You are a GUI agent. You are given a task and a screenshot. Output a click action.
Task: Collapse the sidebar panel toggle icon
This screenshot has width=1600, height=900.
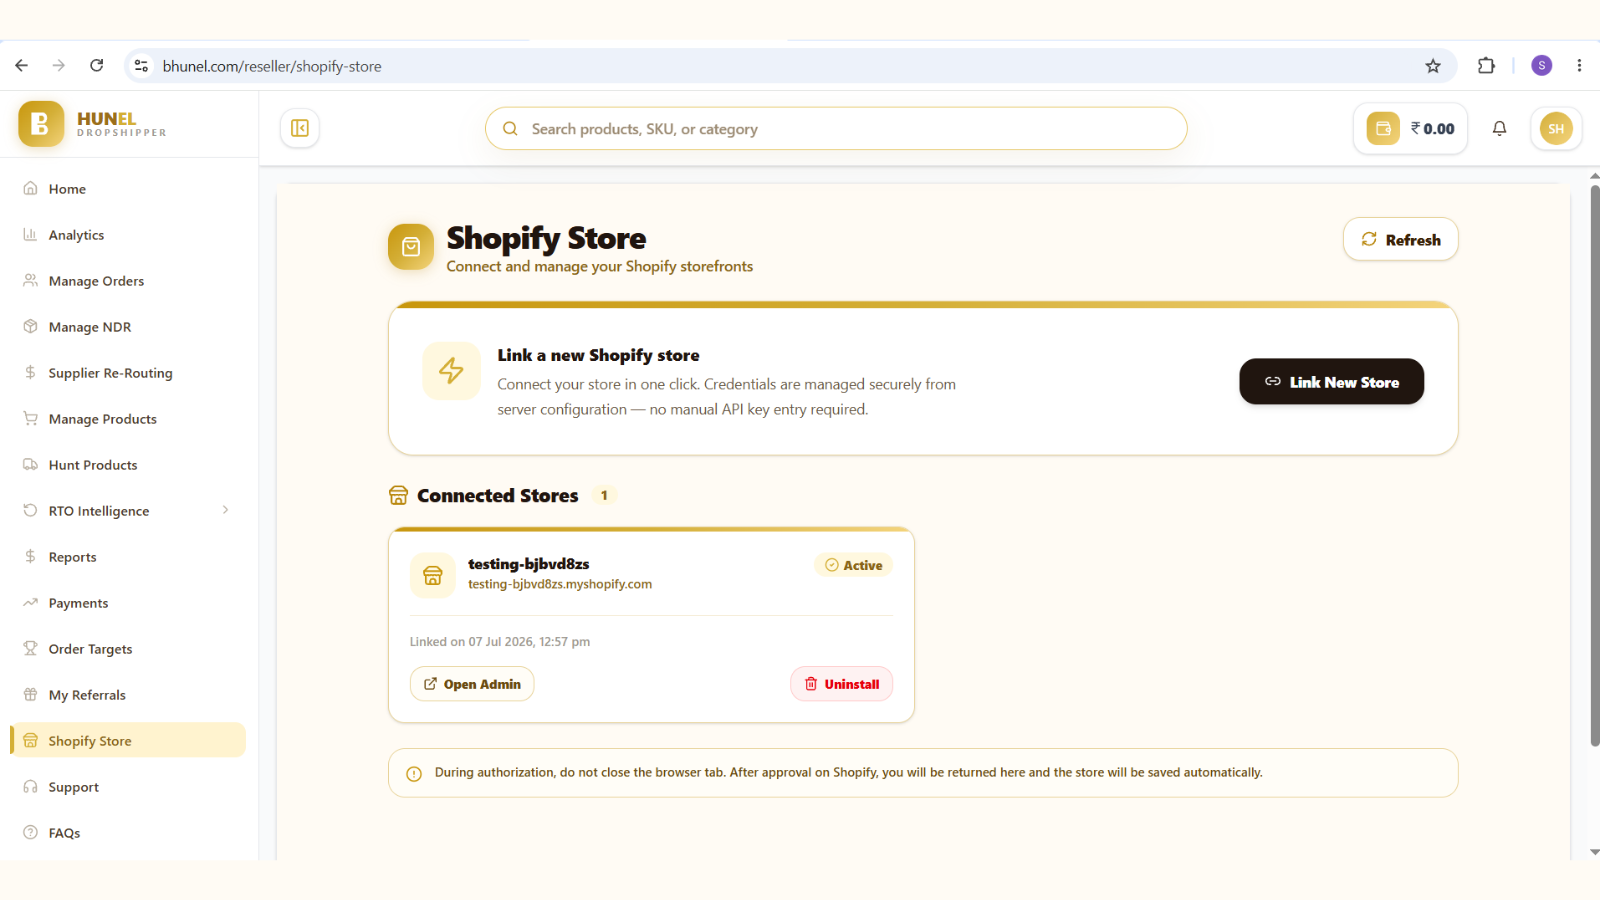tap(300, 128)
